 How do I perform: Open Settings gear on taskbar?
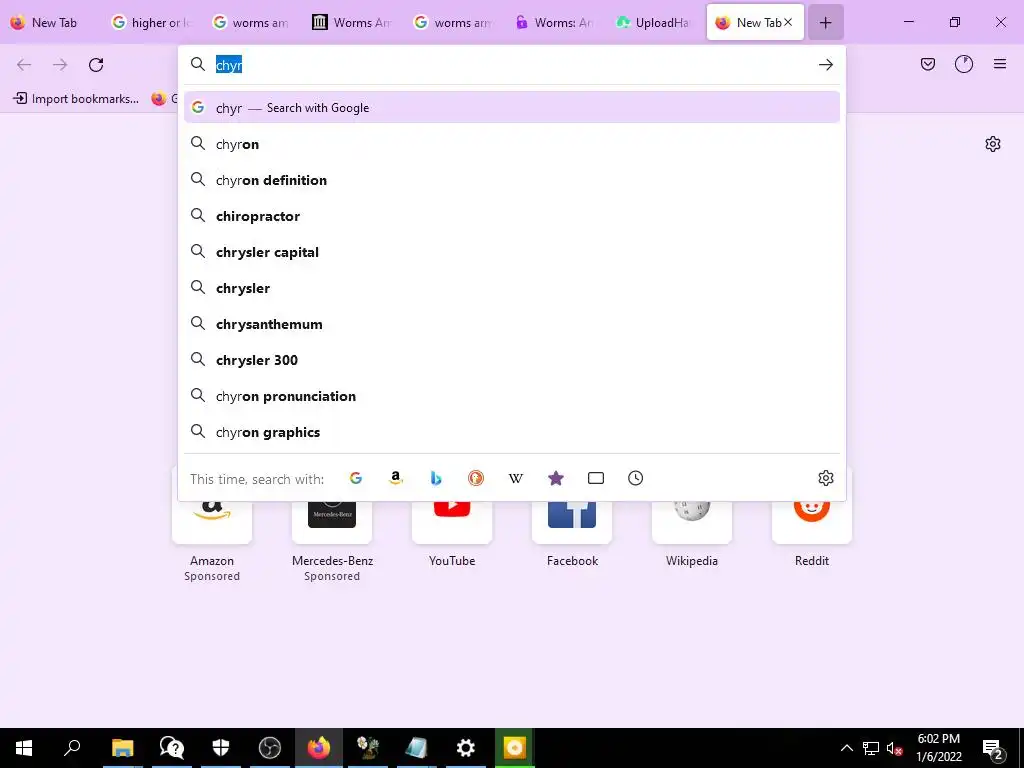point(466,748)
